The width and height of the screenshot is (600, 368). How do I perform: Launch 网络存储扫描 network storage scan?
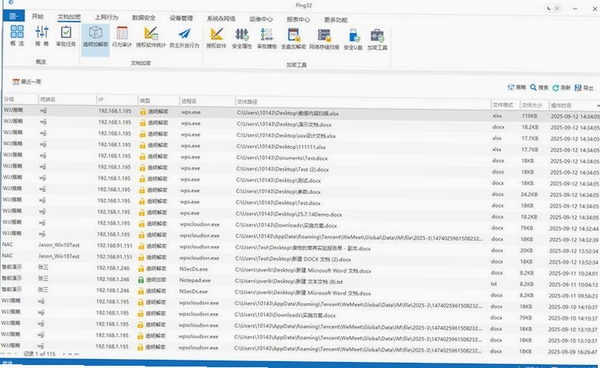[324, 39]
